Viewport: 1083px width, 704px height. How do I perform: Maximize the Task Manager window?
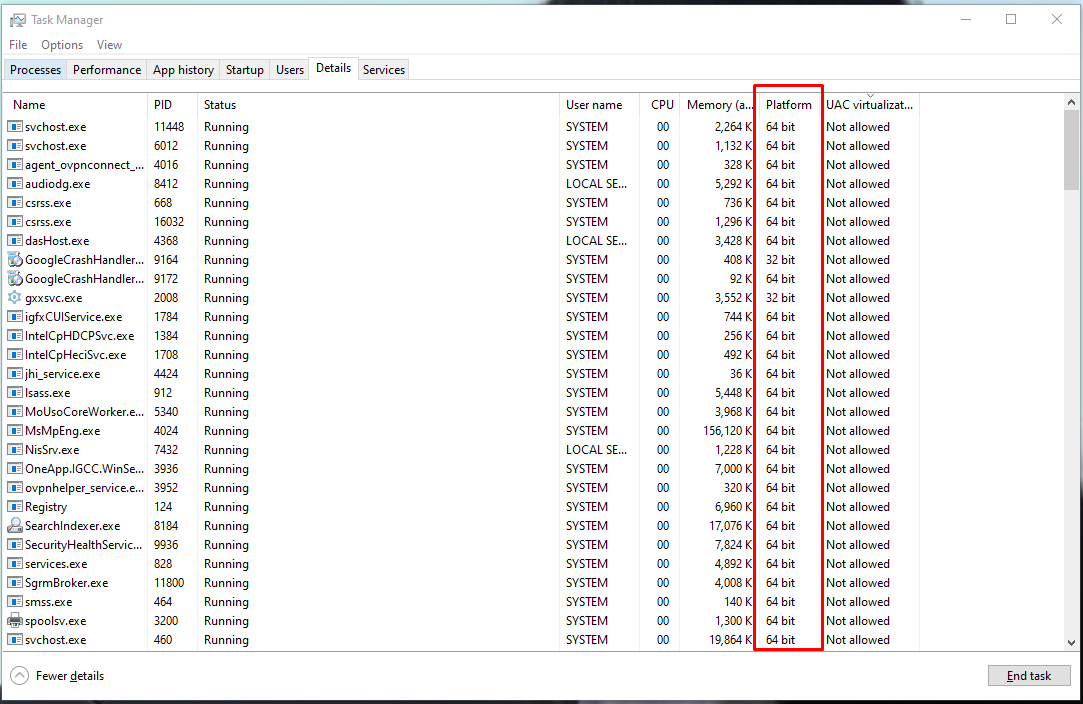[1011, 19]
